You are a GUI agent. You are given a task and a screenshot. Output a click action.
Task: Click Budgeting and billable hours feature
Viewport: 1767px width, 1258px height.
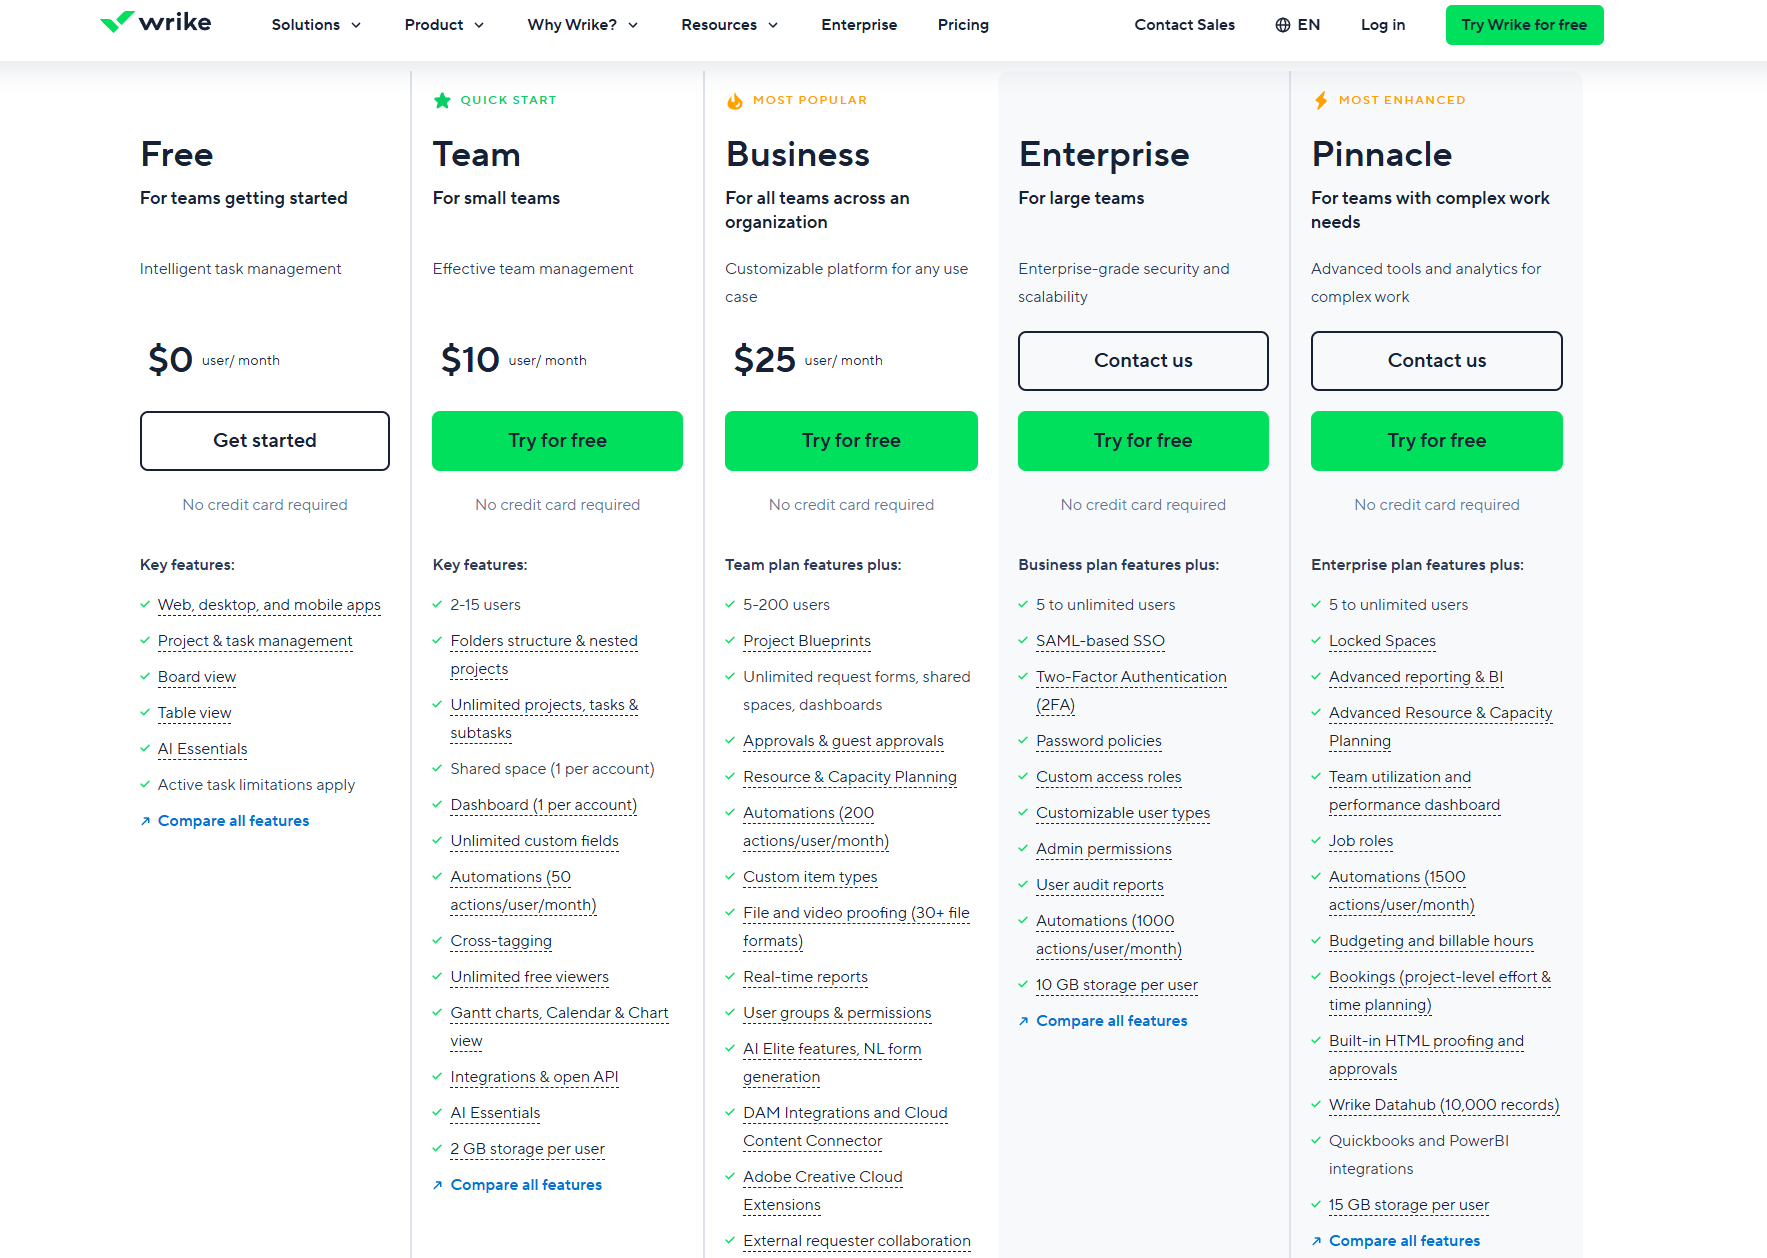[1431, 941]
